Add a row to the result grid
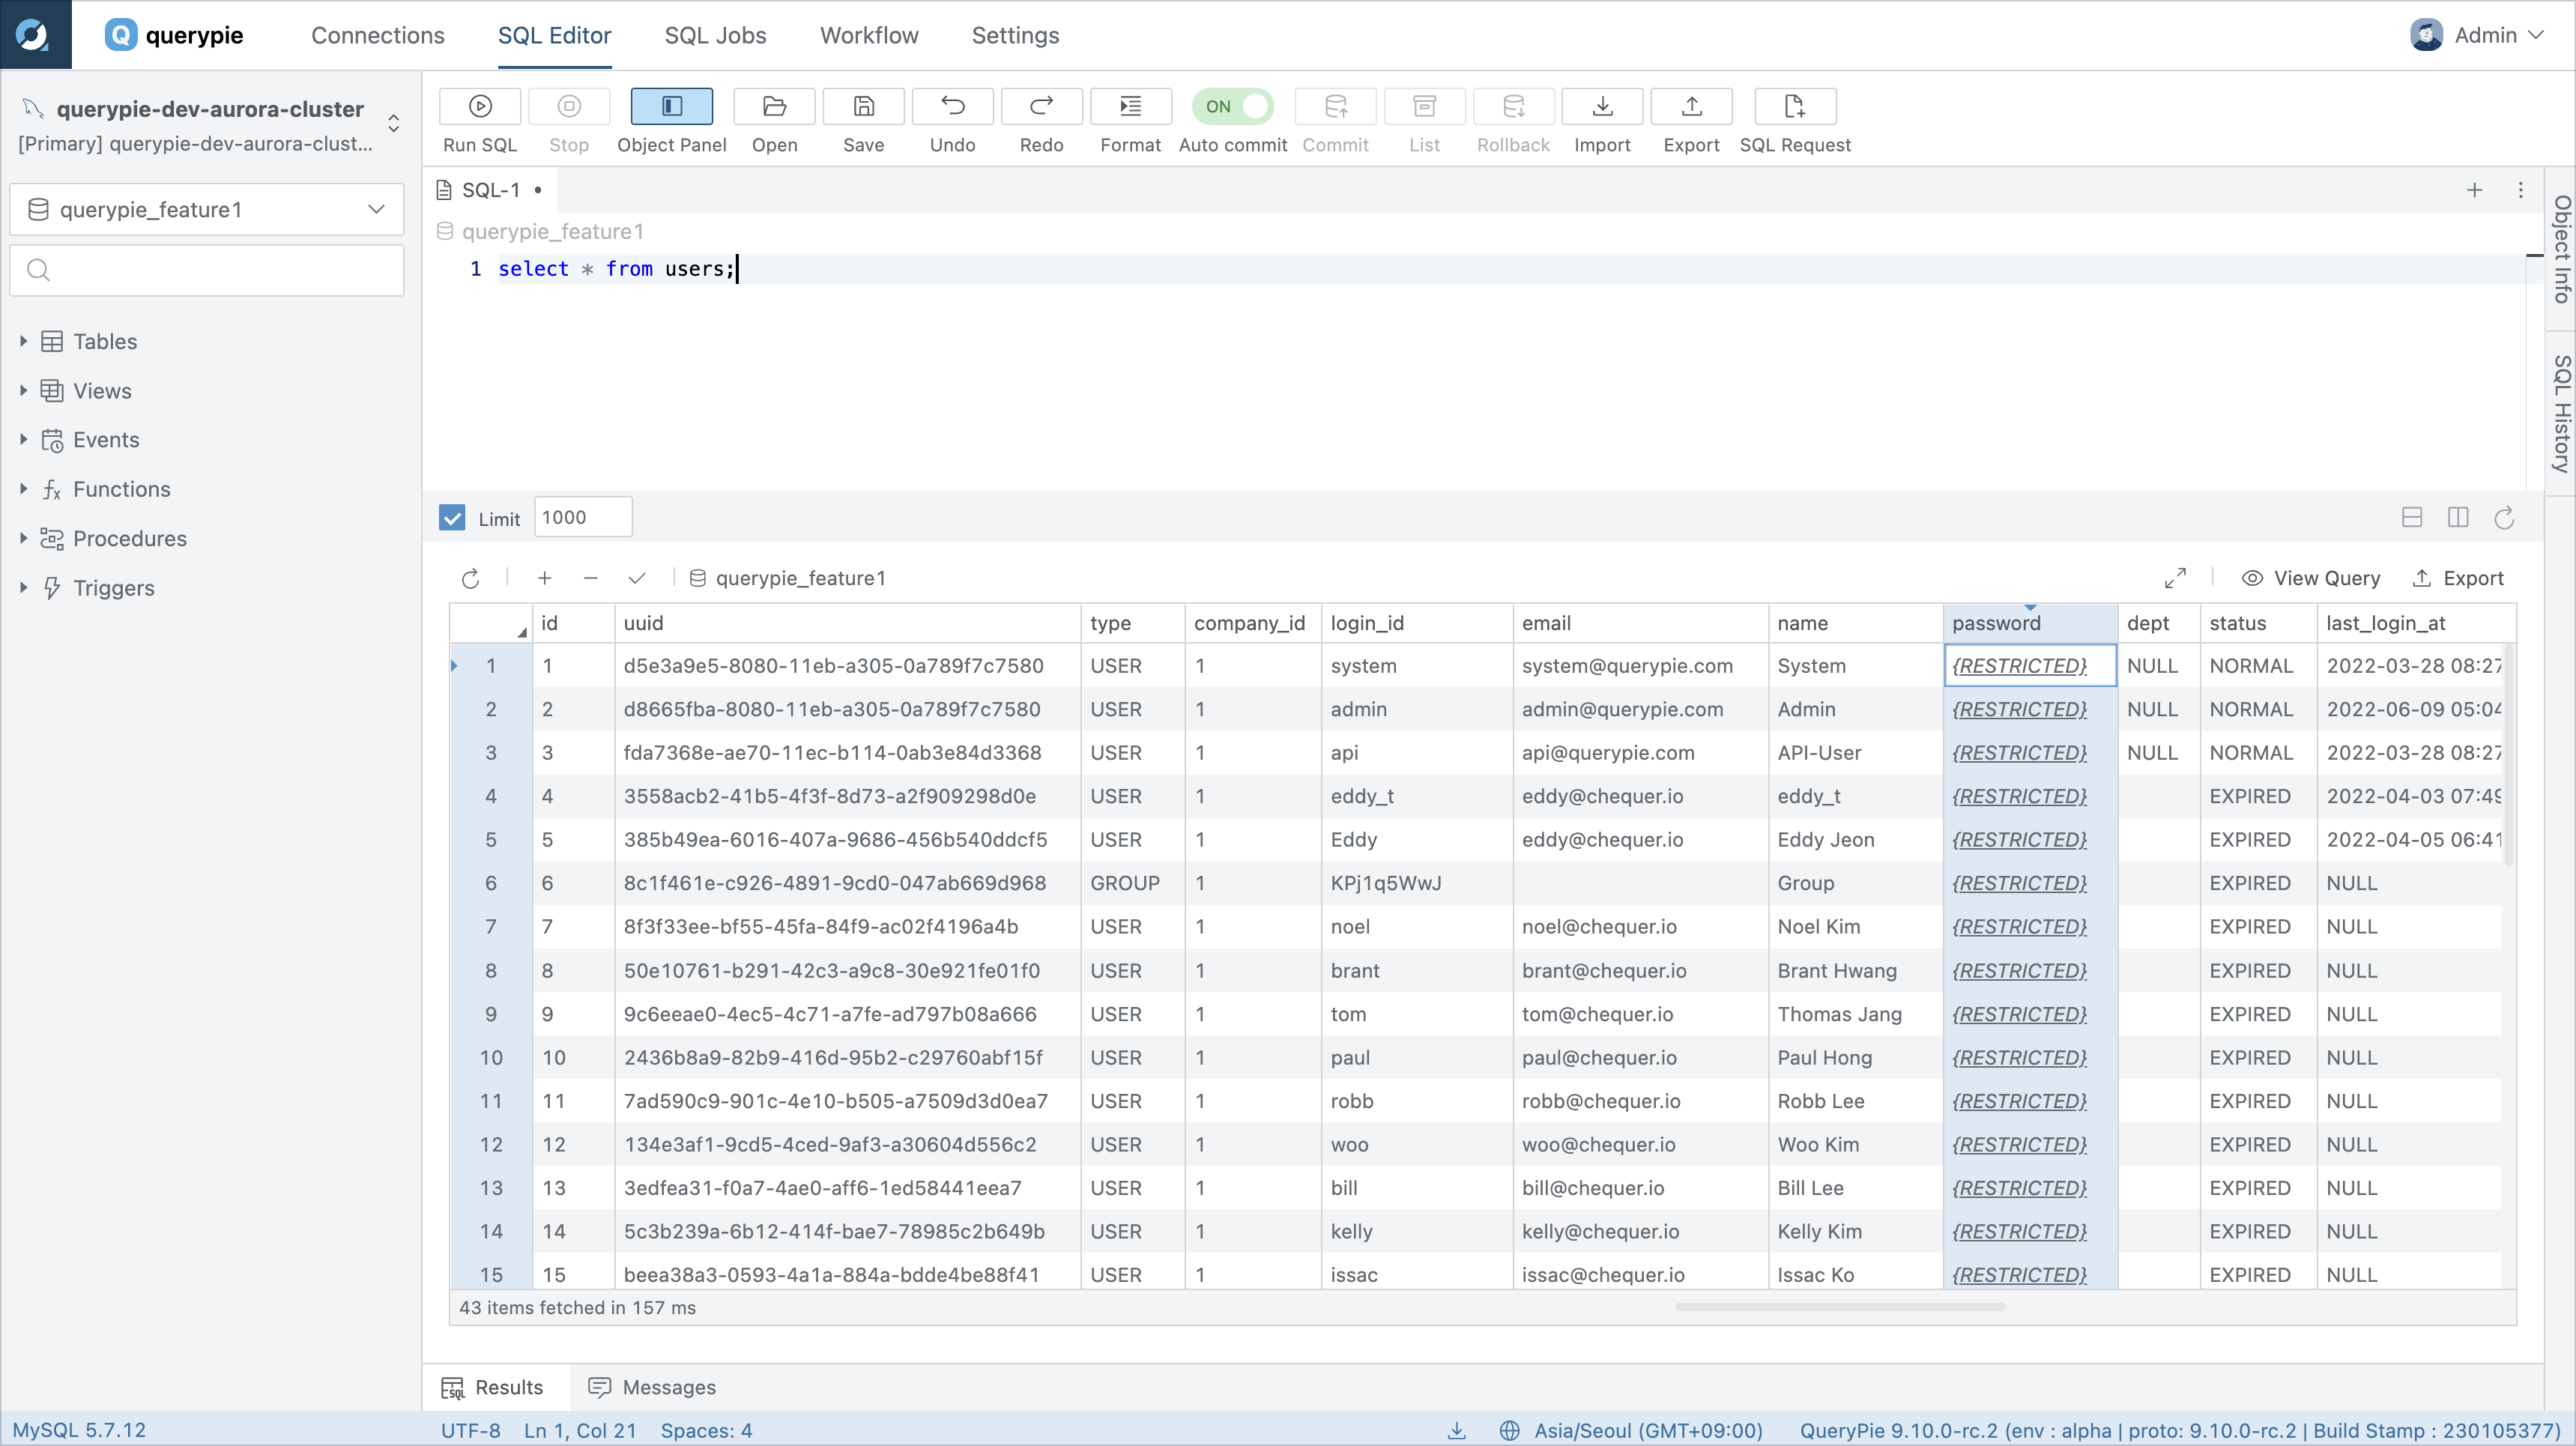The height and width of the screenshot is (1446, 2576). pos(544,578)
